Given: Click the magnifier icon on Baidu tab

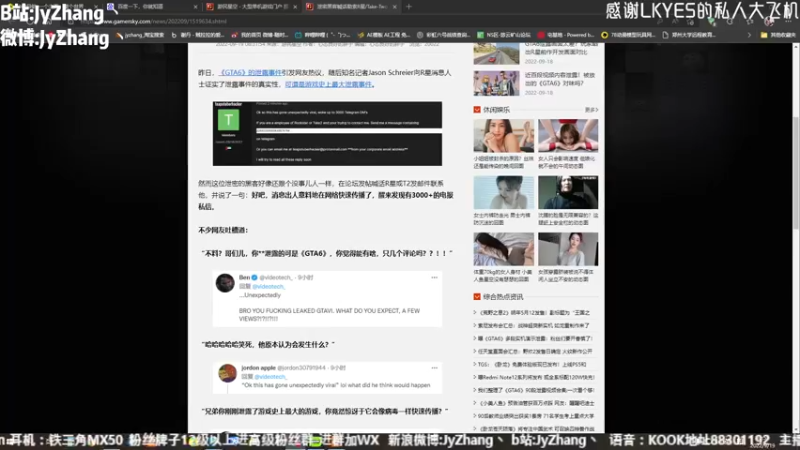Looking at the screenshot, I should click(x=111, y=7).
